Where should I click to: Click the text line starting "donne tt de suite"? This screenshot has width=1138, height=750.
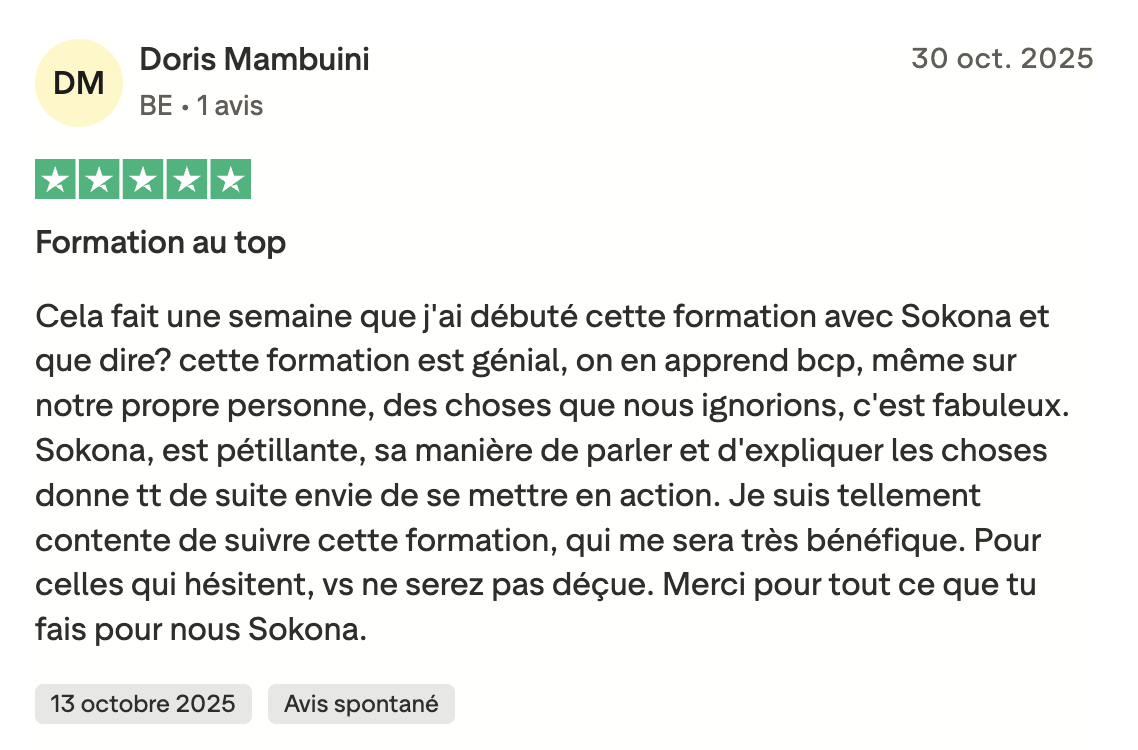coord(508,496)
